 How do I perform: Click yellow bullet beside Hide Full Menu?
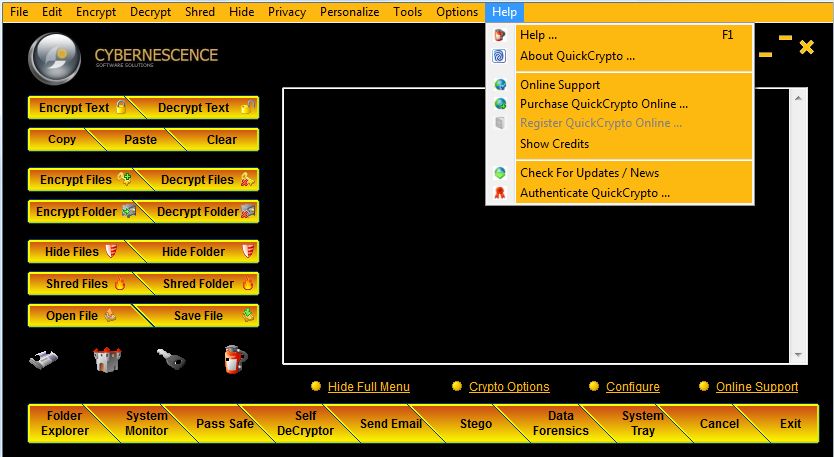tap(316, 386)
